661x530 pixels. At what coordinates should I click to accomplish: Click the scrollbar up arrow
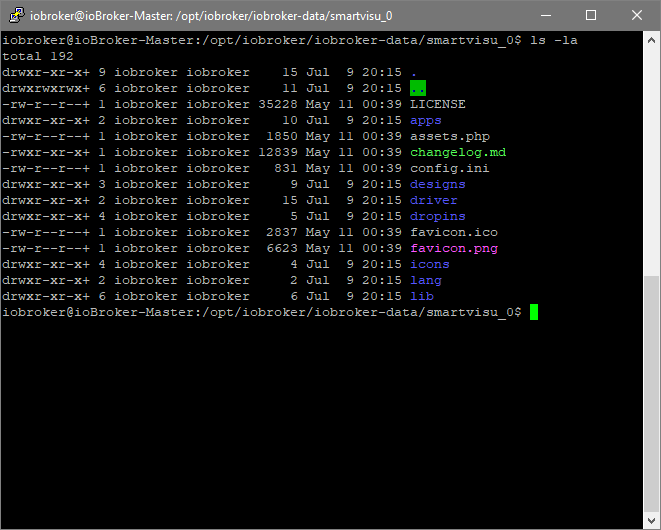(x=651, y=40)
